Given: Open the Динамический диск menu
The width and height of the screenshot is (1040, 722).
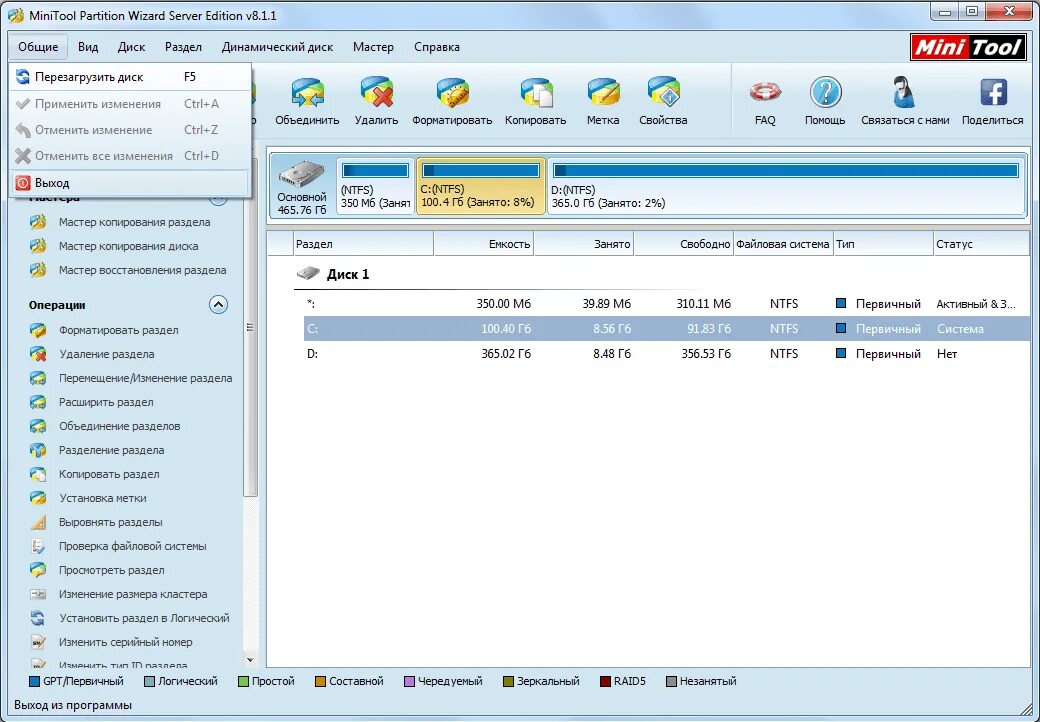Looking at the screenshot, I should pyautogui.click(x=277, y=47).
